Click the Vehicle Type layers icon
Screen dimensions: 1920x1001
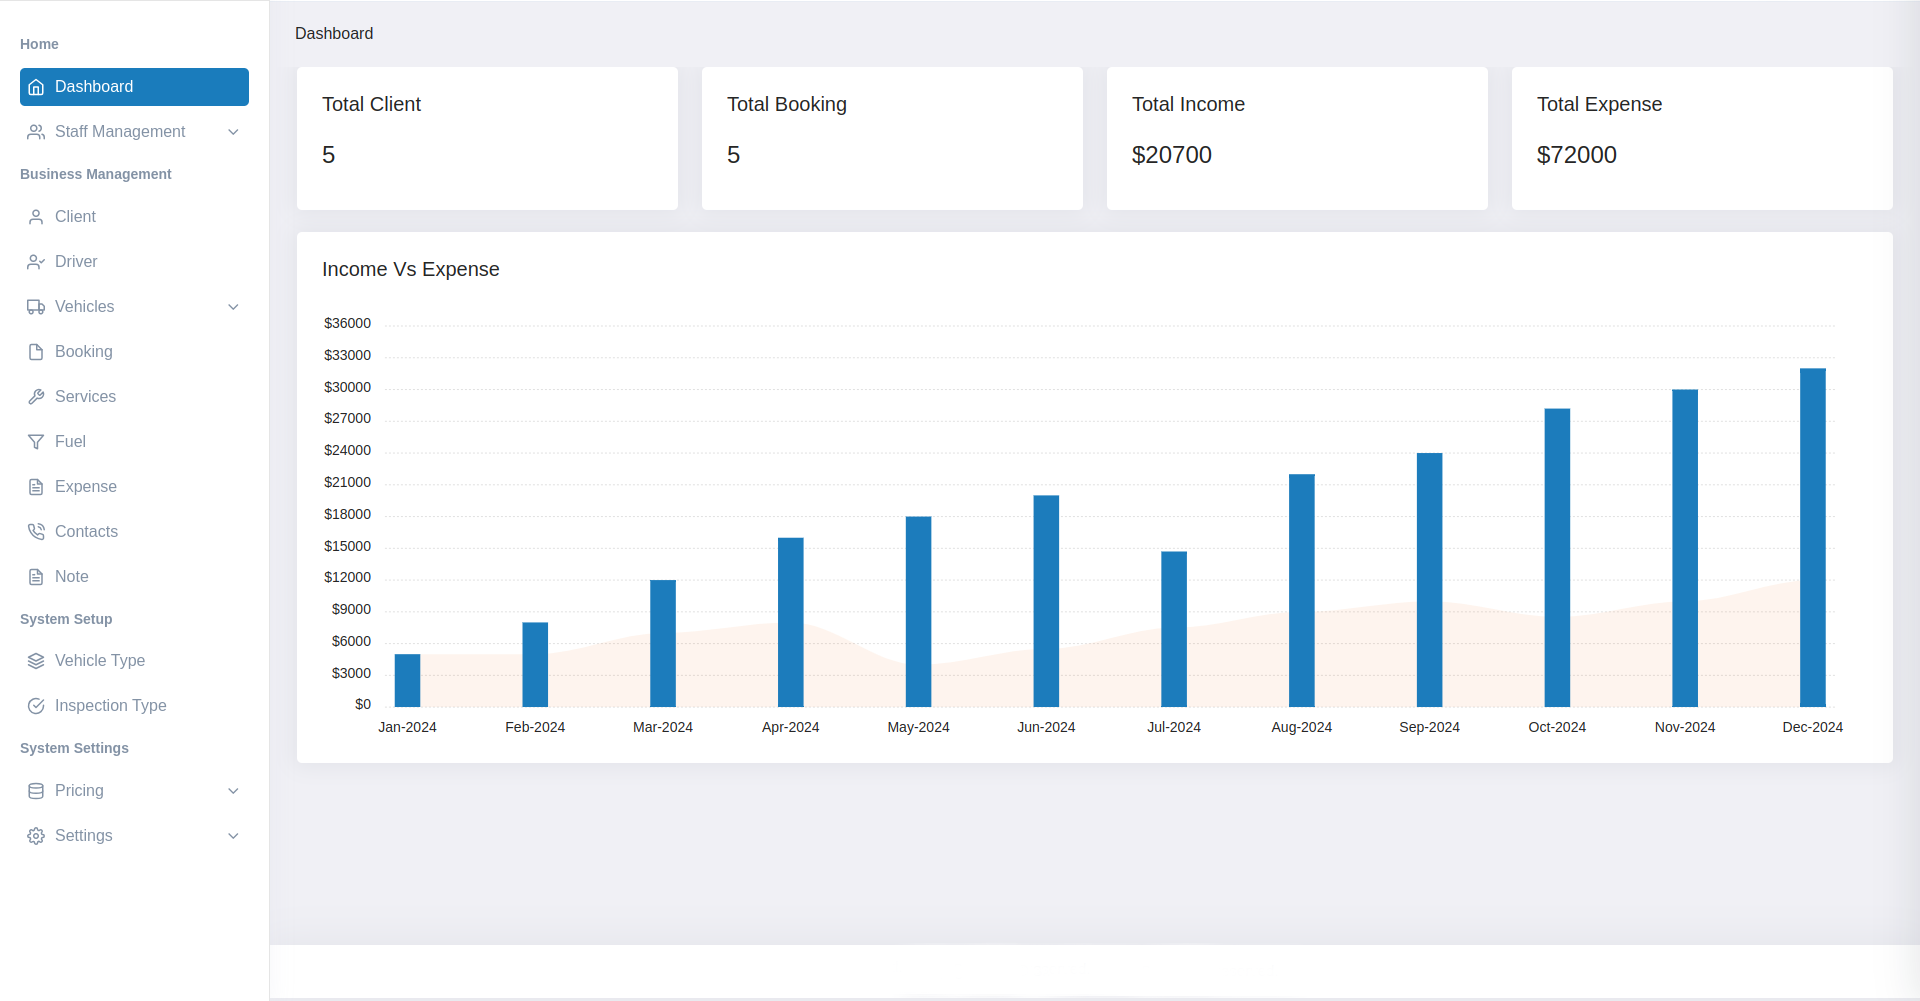click(36, 661)
